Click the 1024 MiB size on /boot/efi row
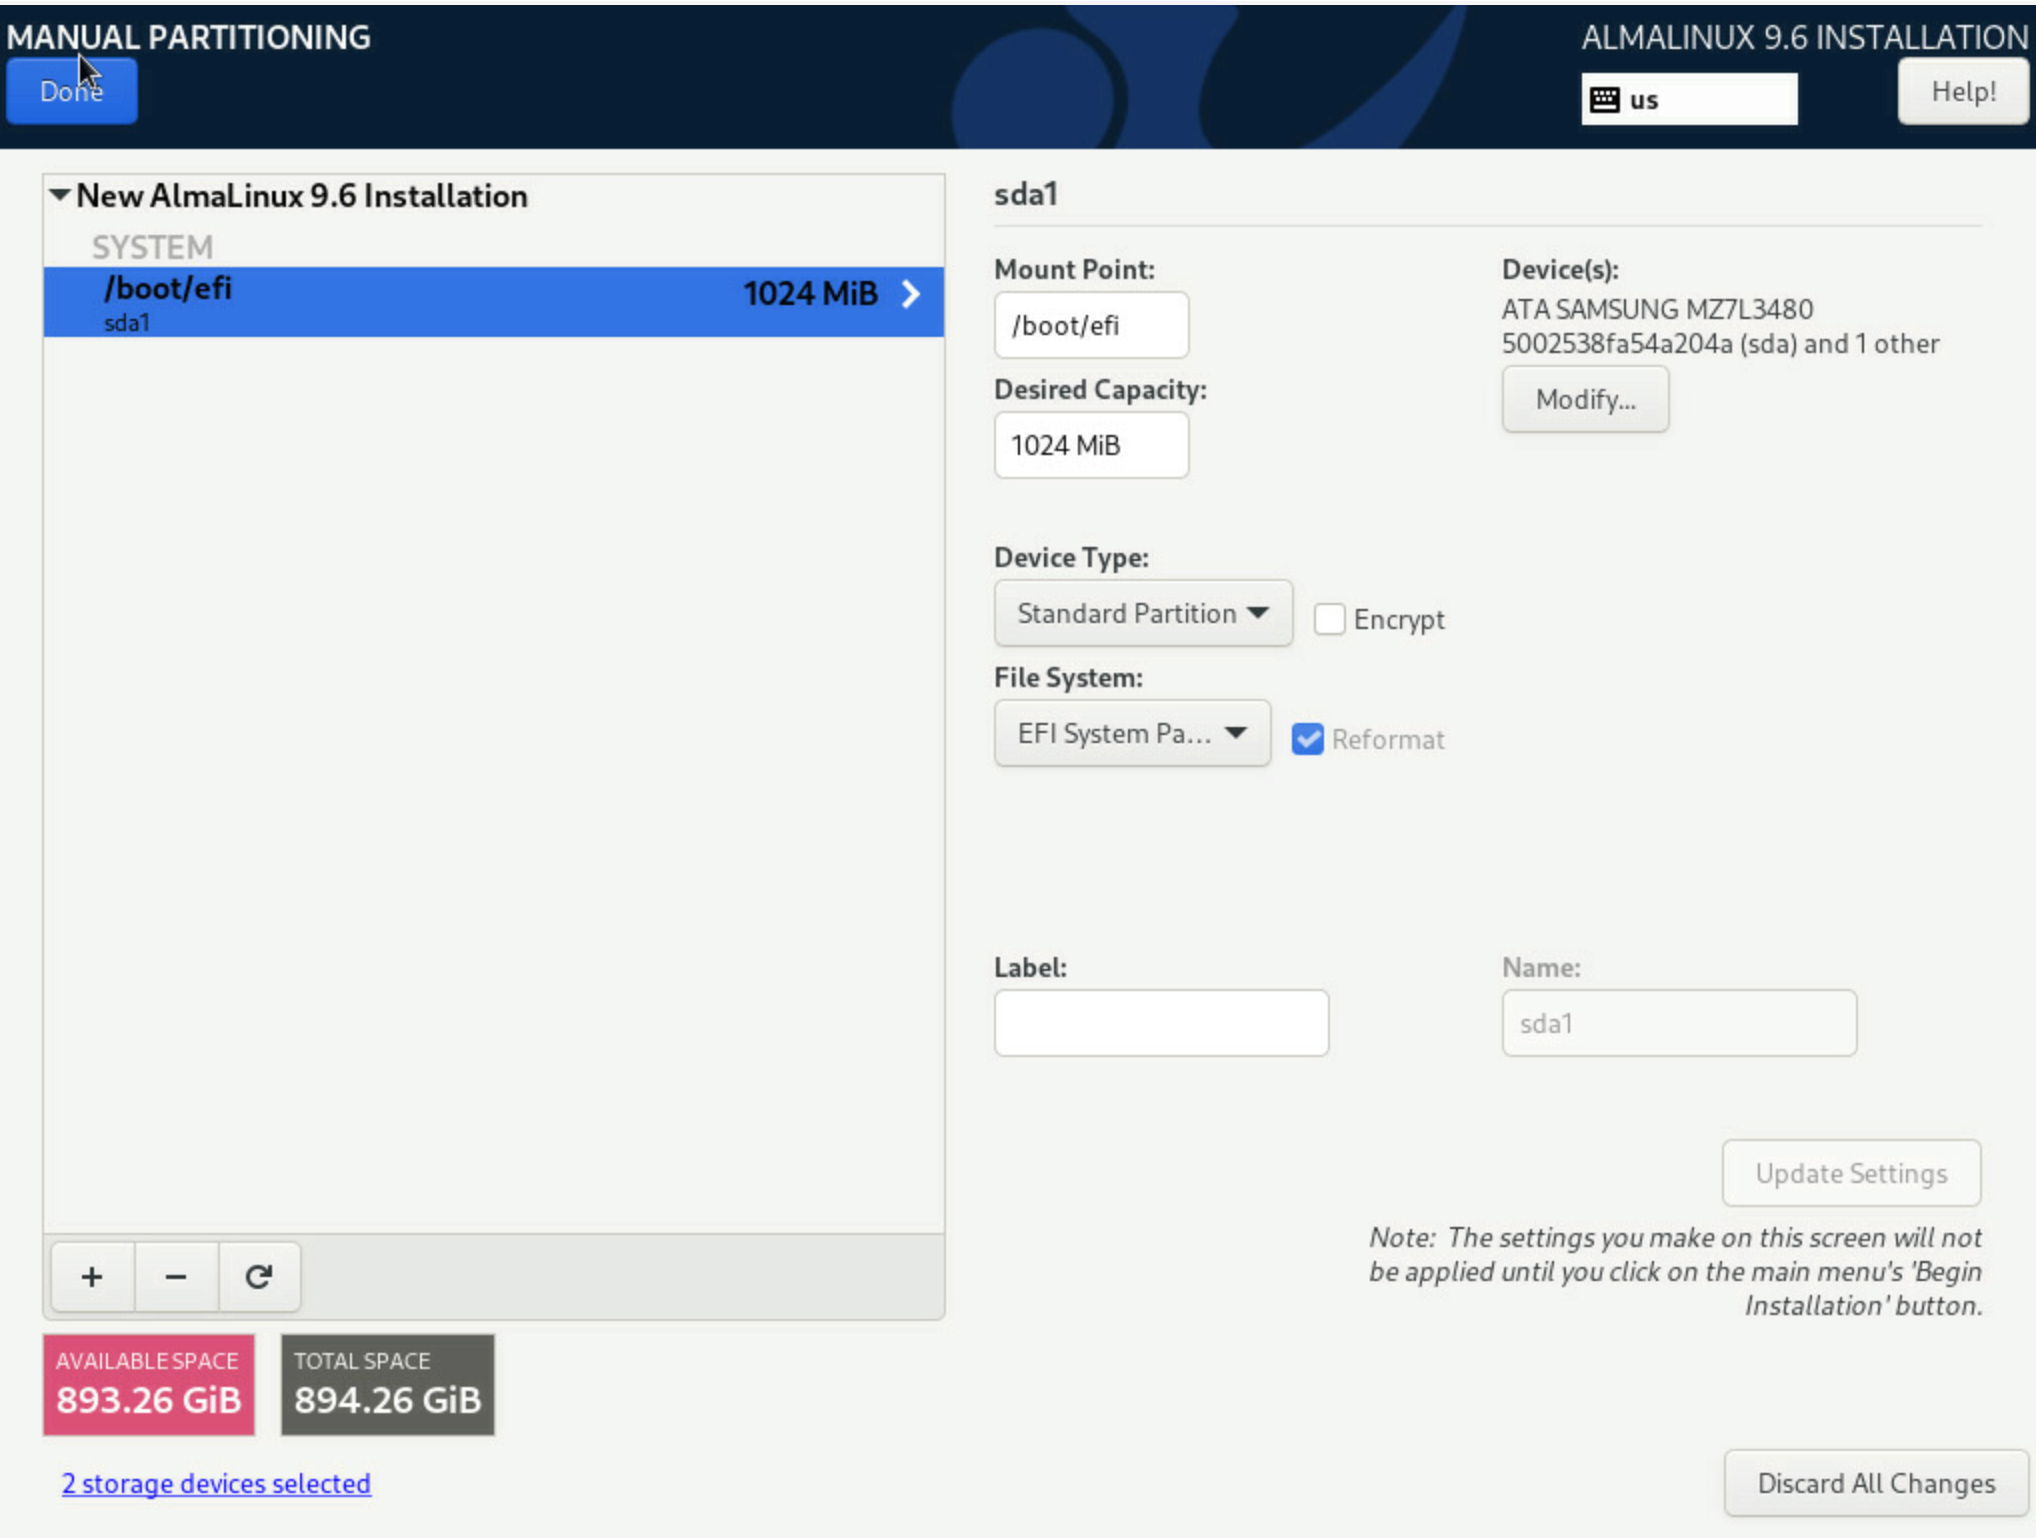The width and height of the screenshot is (2036, 1538). click(810, 294)
